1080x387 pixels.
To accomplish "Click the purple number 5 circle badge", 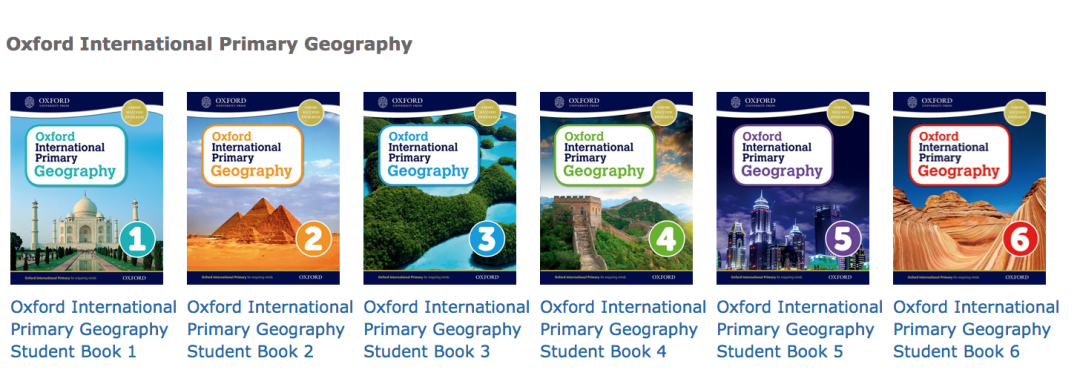I will [843, 240].
